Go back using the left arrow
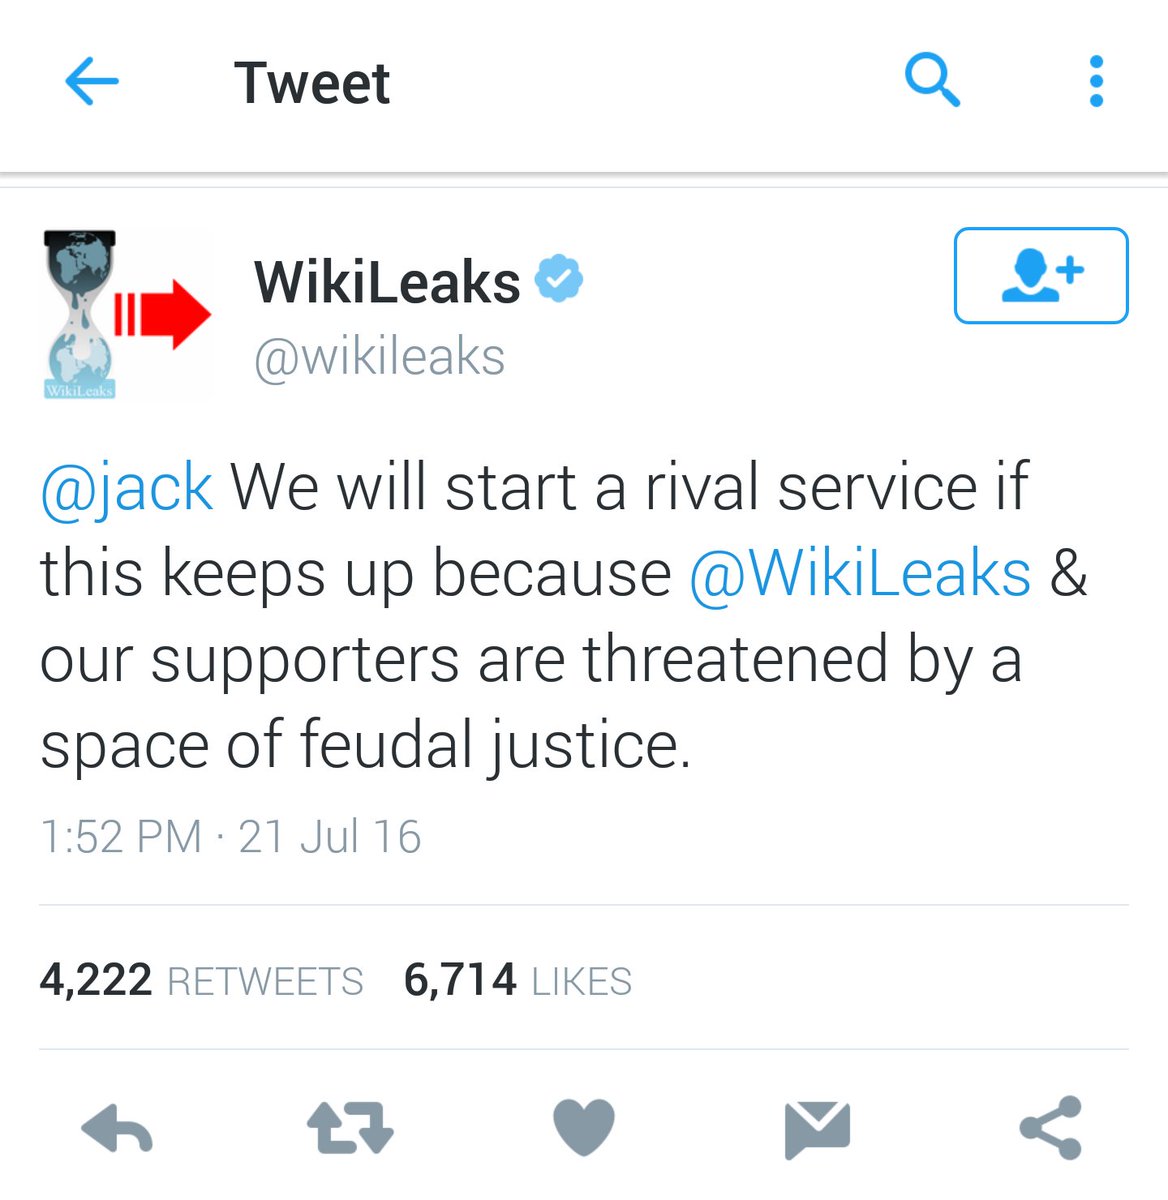The width and height of the screenshot is (1168, 1200). pos(92,81)
